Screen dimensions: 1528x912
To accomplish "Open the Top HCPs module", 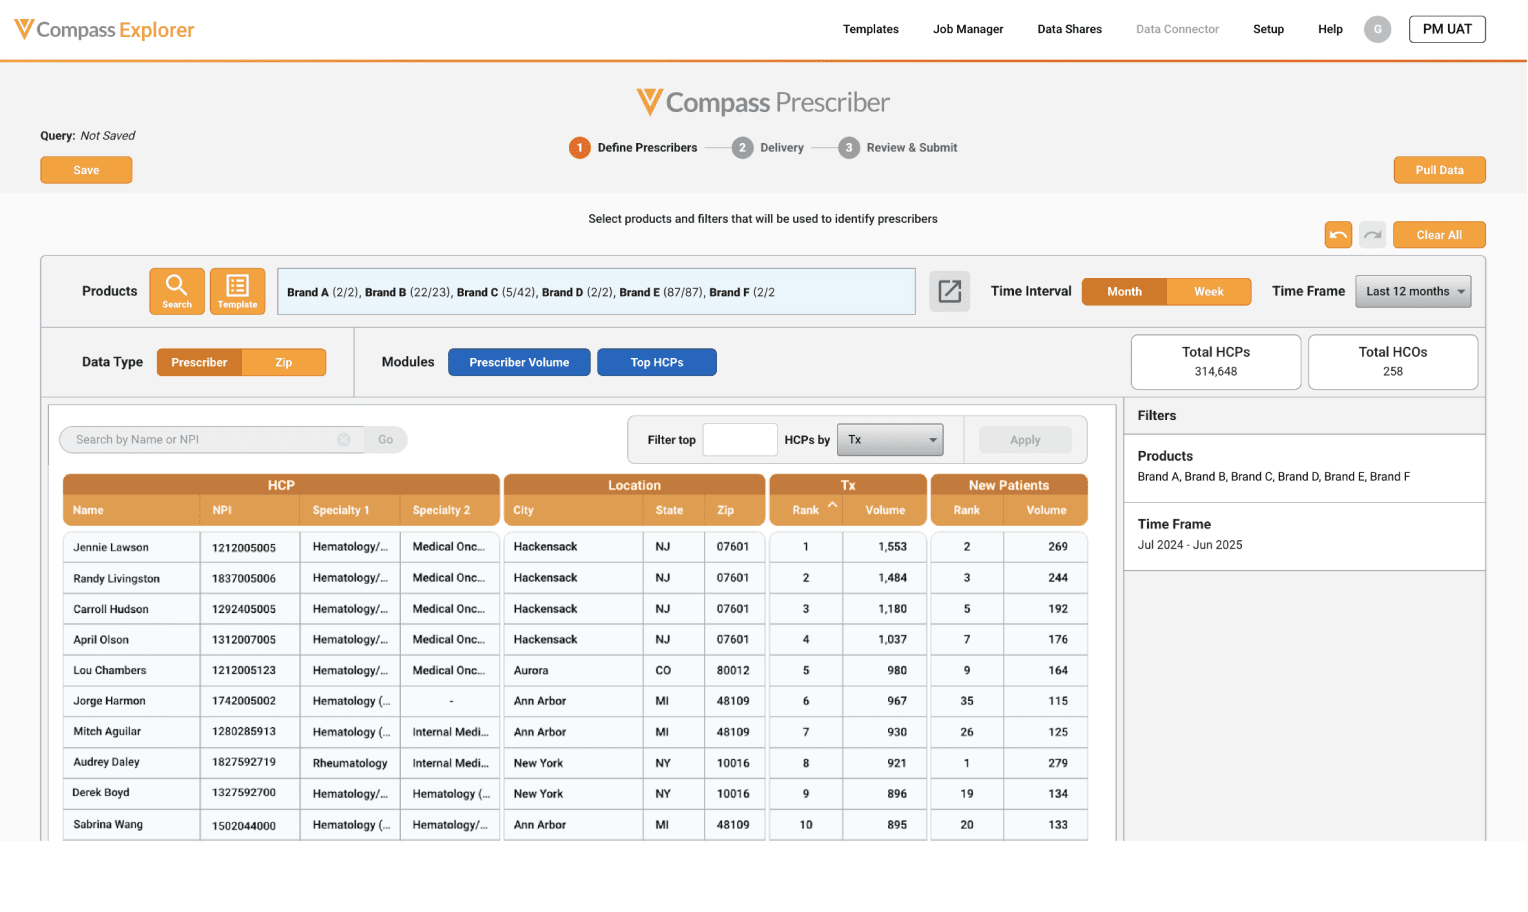I will (x=656, y=362).
